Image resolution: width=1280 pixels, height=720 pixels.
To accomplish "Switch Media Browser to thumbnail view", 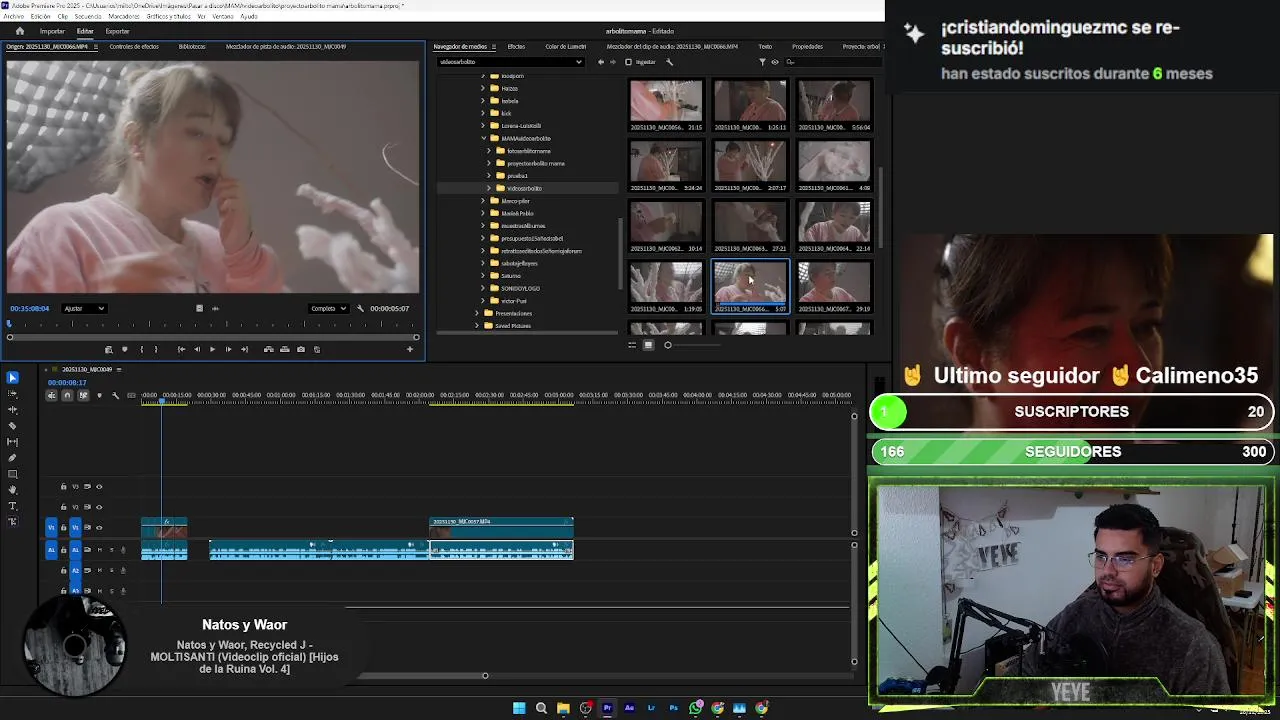I will coord(648,345).
